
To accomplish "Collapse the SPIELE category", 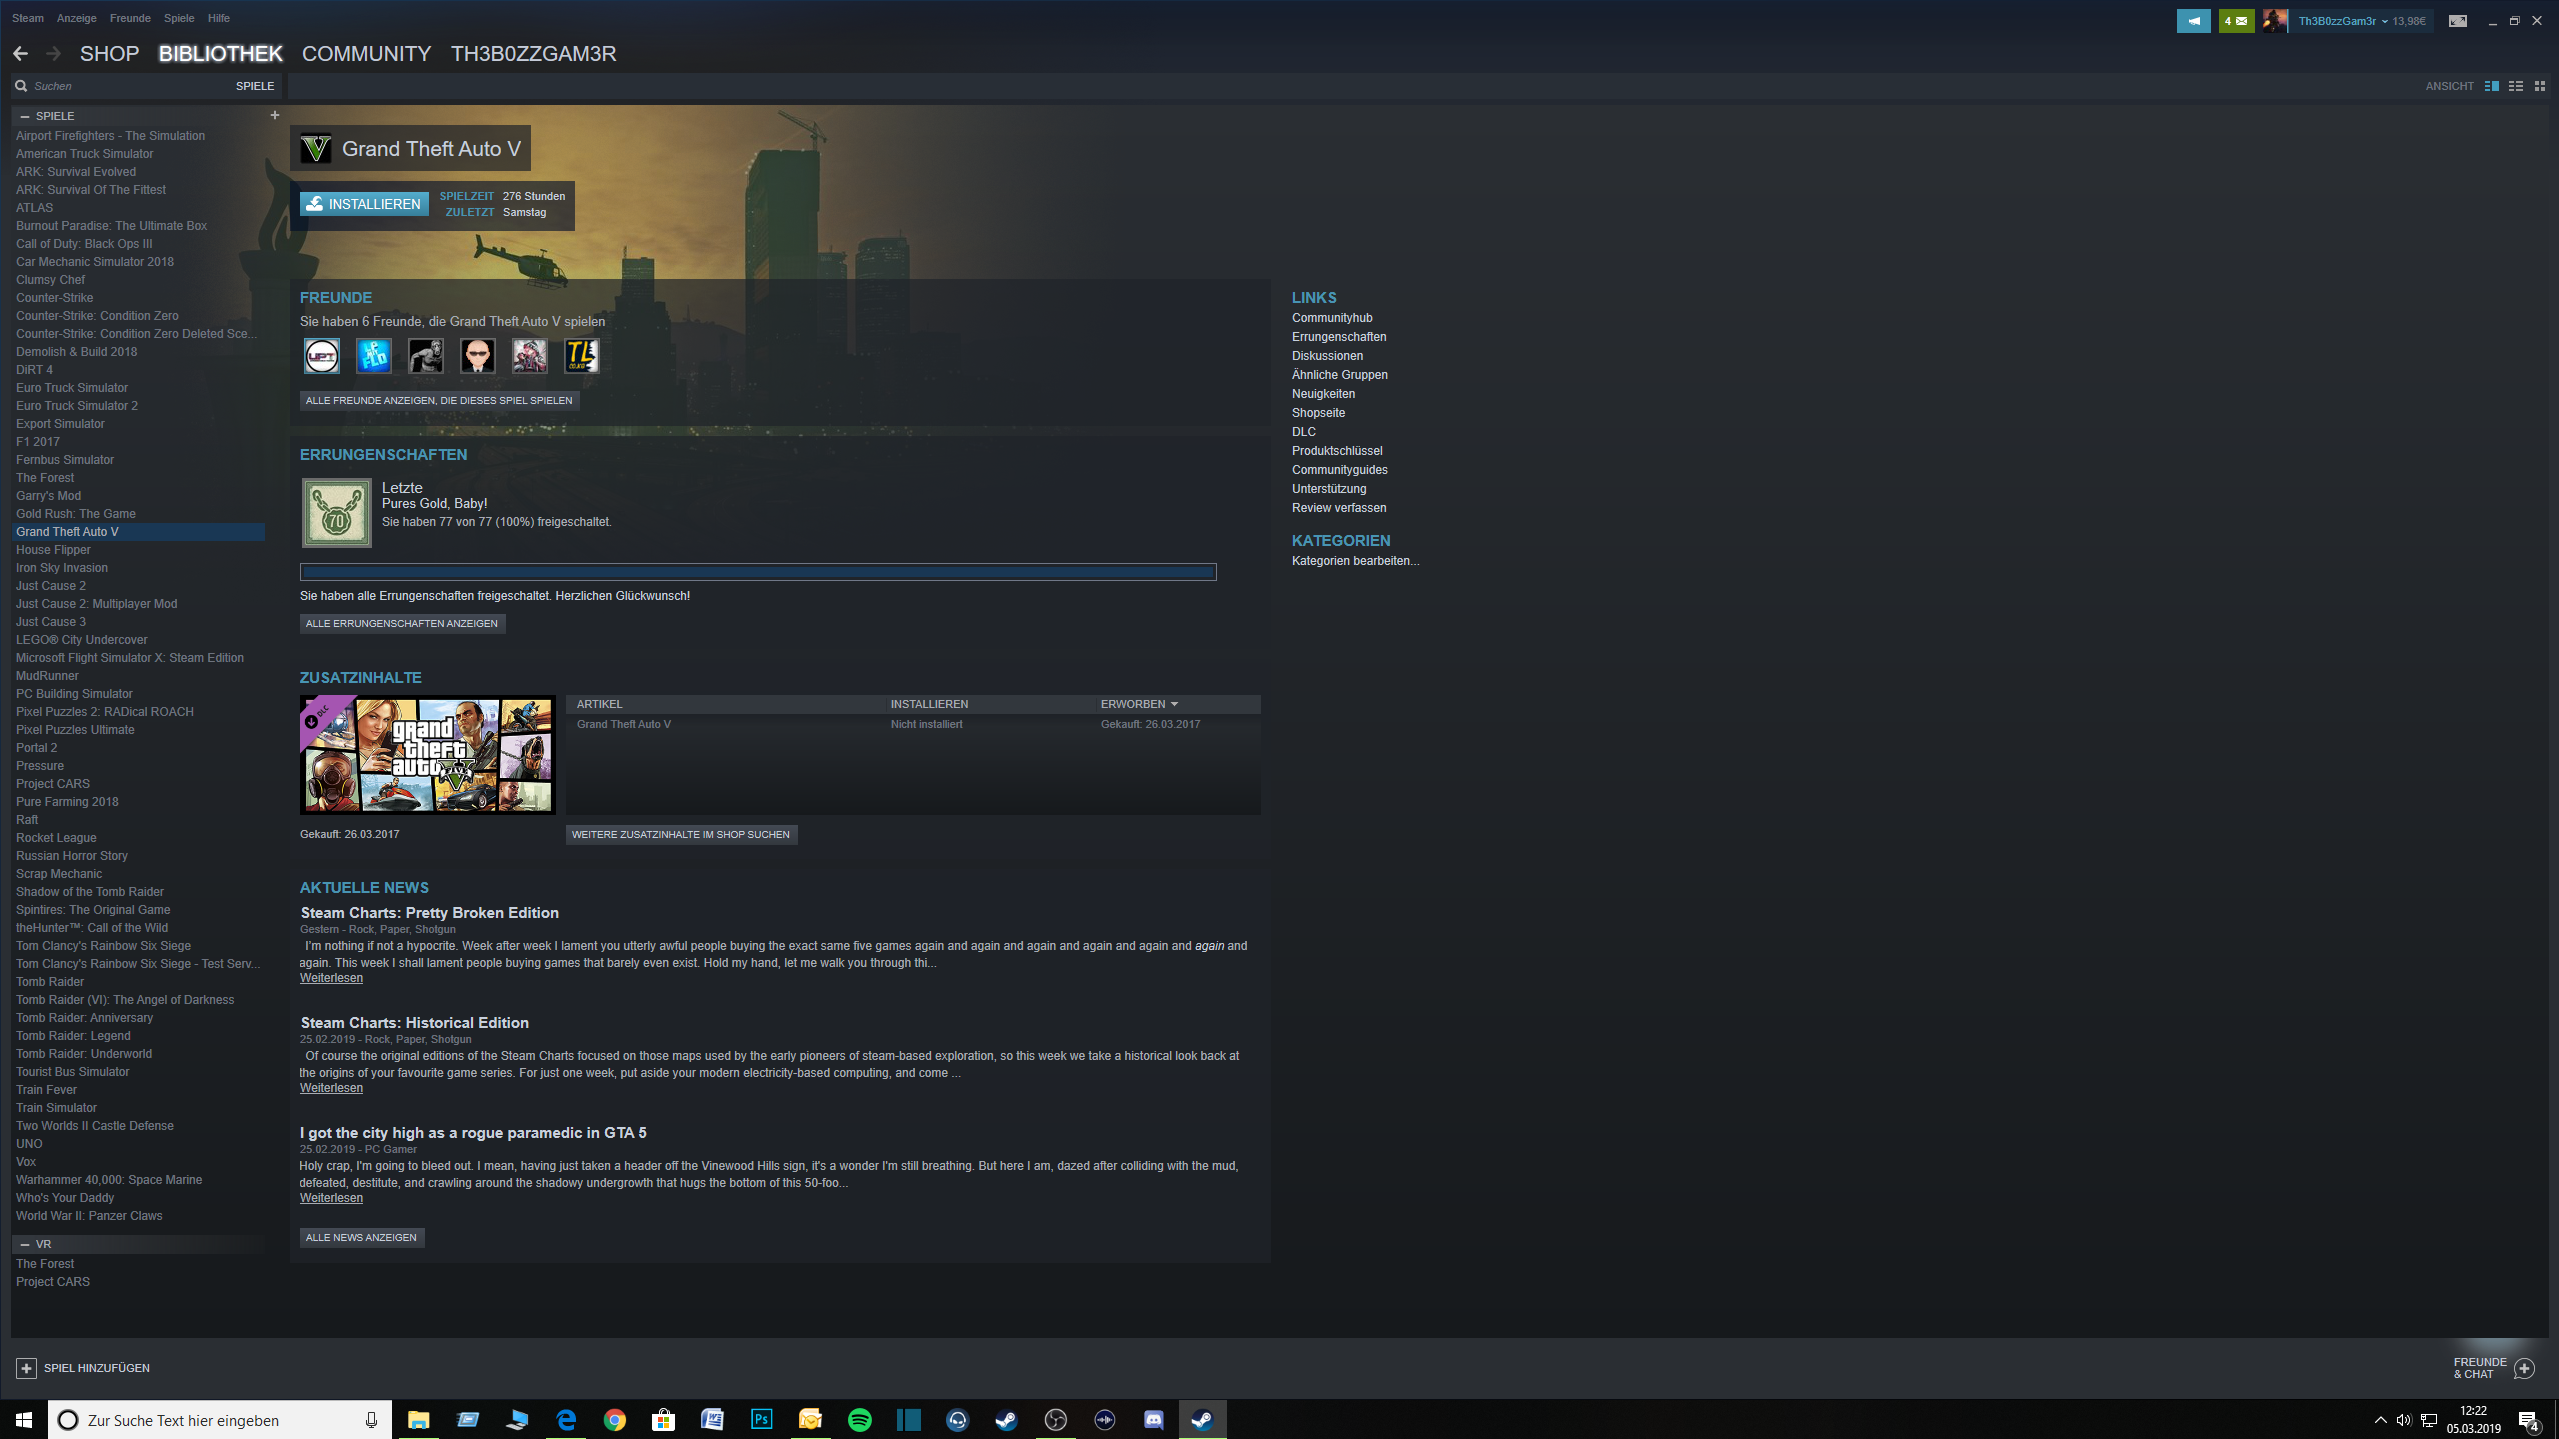I will pyautogui.click(x=25, y=116).
